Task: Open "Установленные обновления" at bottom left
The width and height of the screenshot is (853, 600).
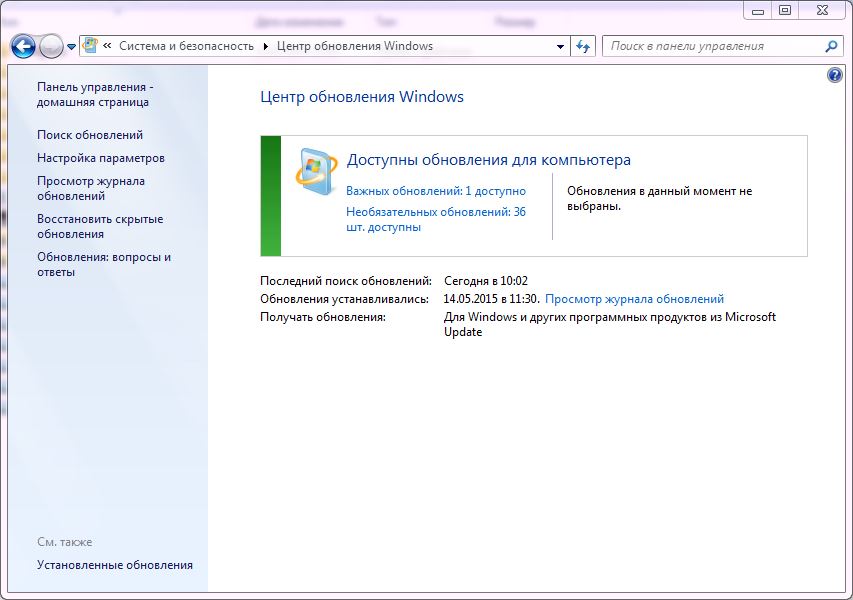Action: [x=115, y=565]
